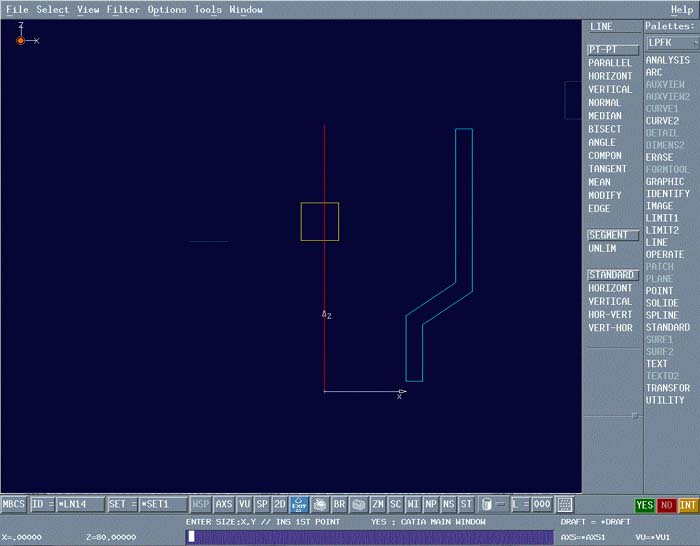Open the LPFK palettes dropdown
This screenshot has width=700, height=546.
(x=672, y=42)
